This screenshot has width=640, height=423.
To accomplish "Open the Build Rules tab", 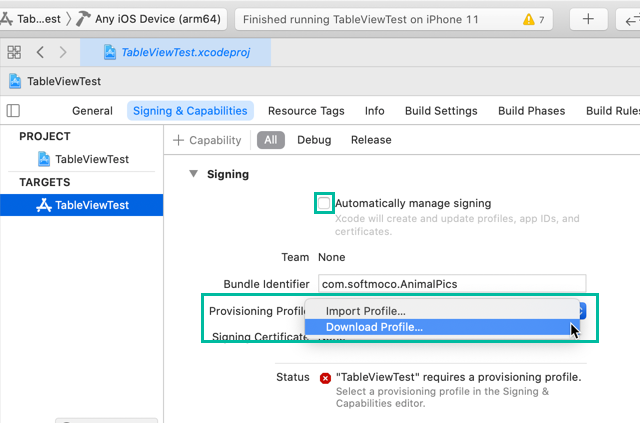I will coord(613,111).
